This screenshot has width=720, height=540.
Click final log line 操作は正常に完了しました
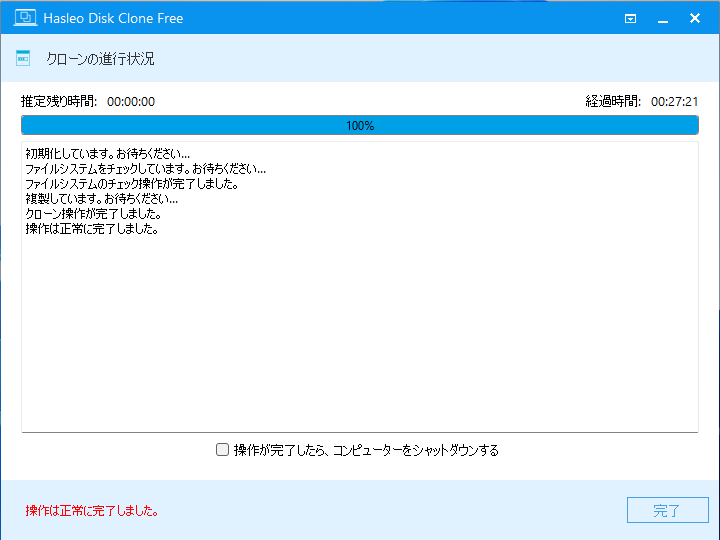coord(92,229)
